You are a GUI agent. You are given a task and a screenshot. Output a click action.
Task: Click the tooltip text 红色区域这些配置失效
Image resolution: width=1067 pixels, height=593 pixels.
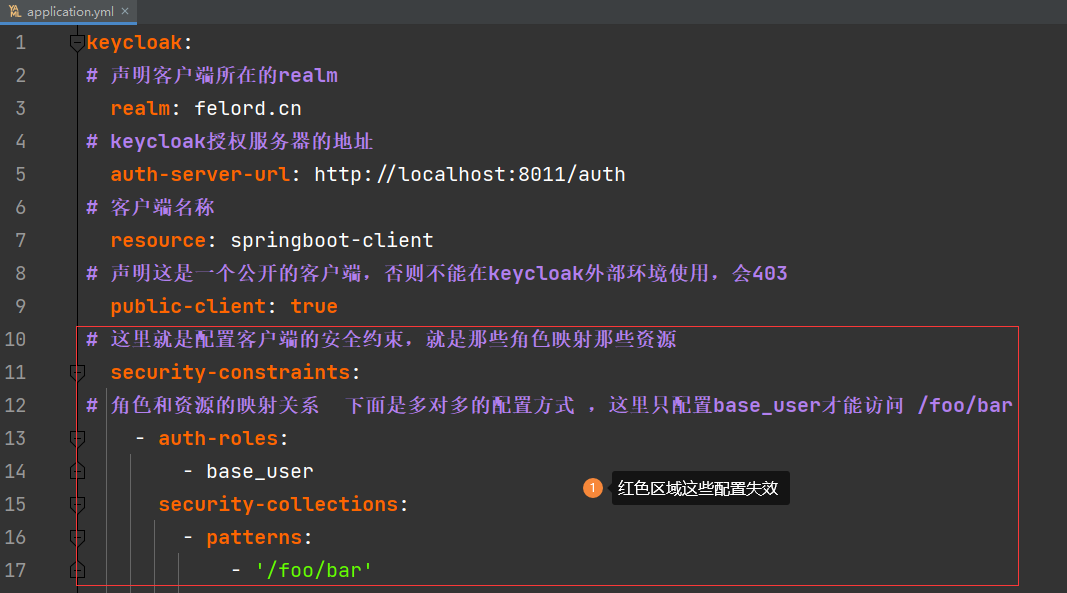(700, 488)
